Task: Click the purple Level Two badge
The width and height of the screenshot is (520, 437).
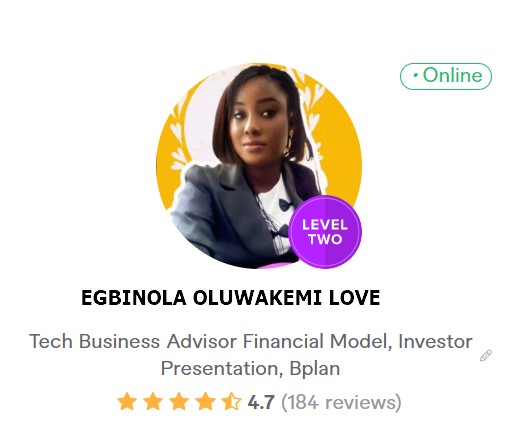Action: click(325, 232)
